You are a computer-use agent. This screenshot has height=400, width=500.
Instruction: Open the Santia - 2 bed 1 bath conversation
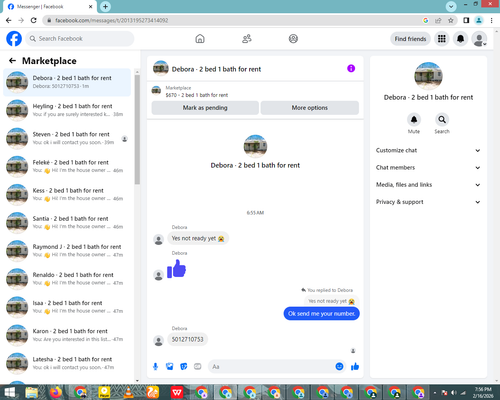coord(67,223)
